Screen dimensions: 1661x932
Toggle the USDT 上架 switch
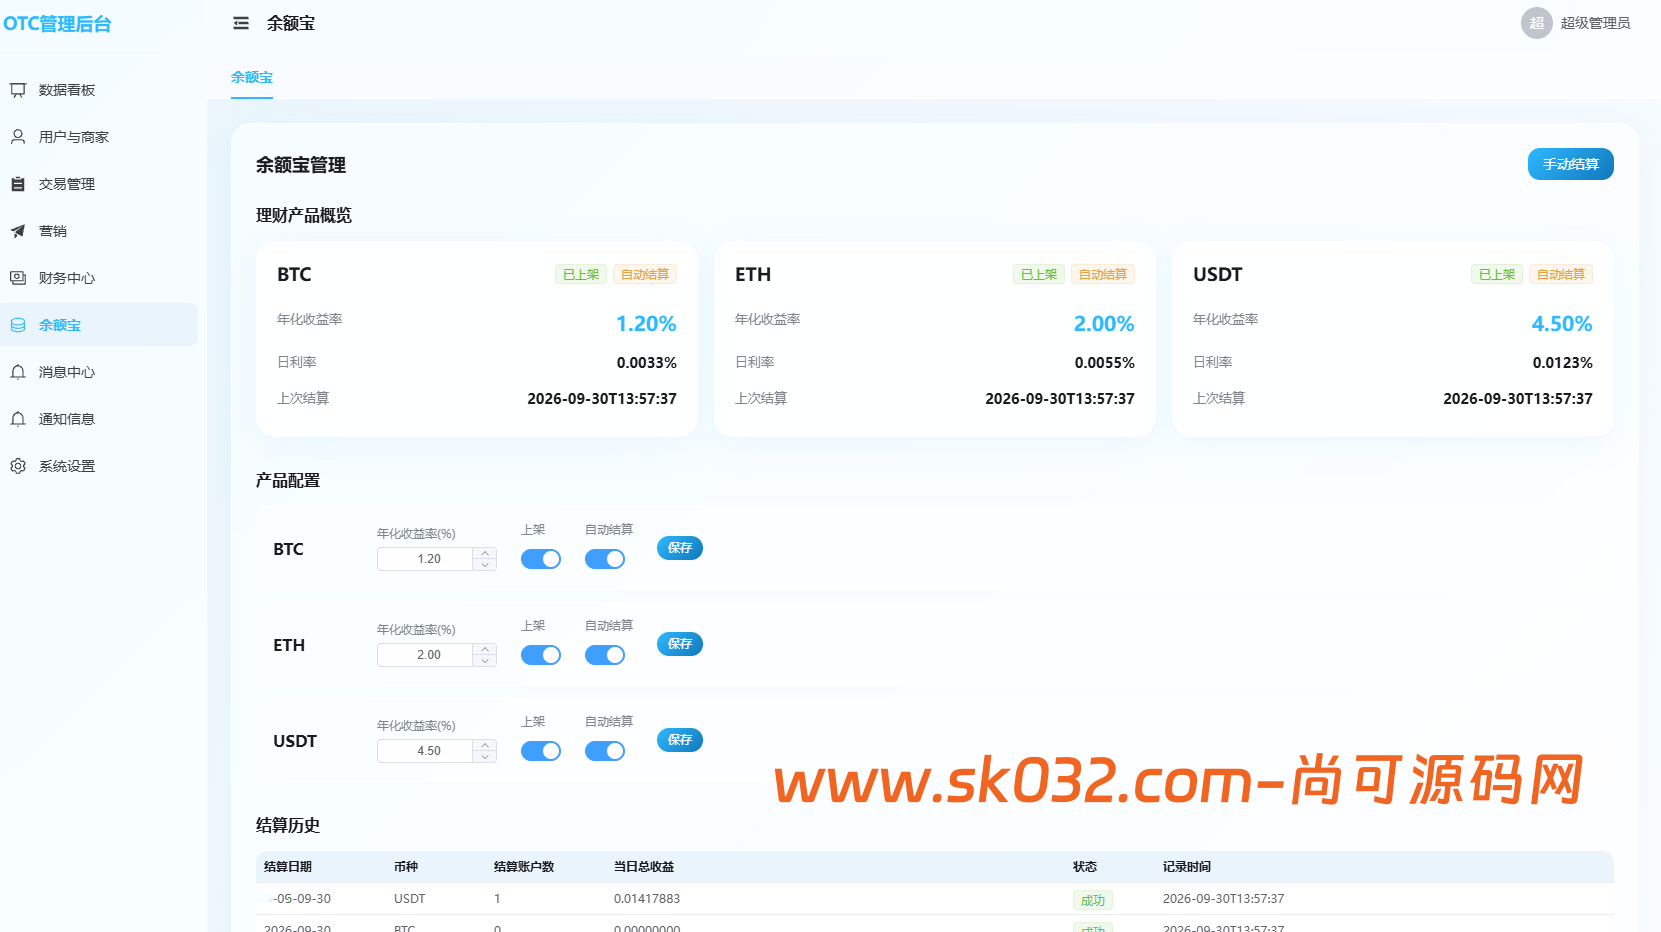coord(541,751)
